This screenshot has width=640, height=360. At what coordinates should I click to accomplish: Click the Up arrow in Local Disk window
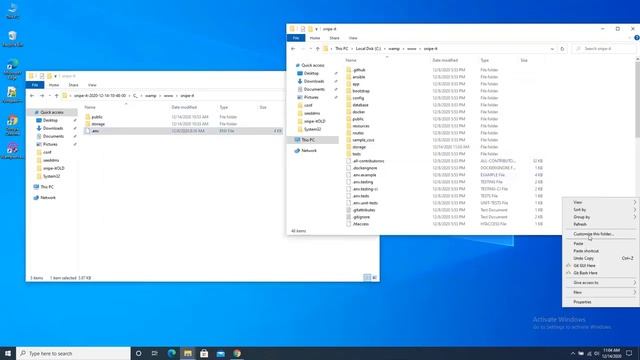pyautogui.click(x=318, y=49)
